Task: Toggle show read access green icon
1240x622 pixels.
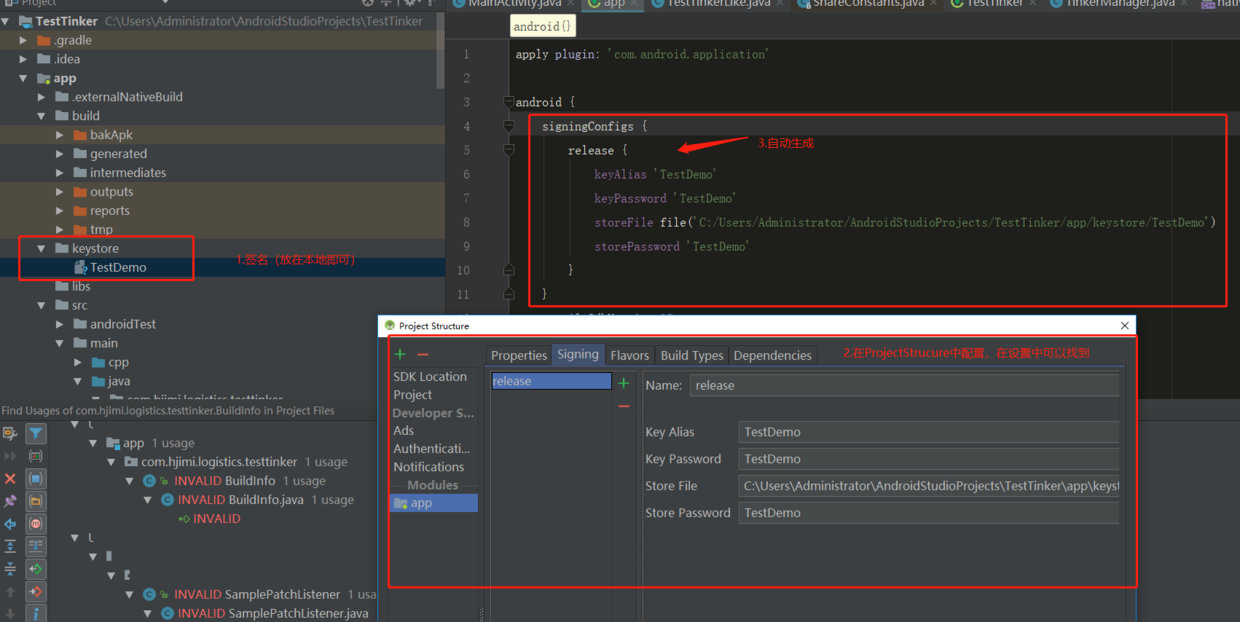Action: (35, 569)
